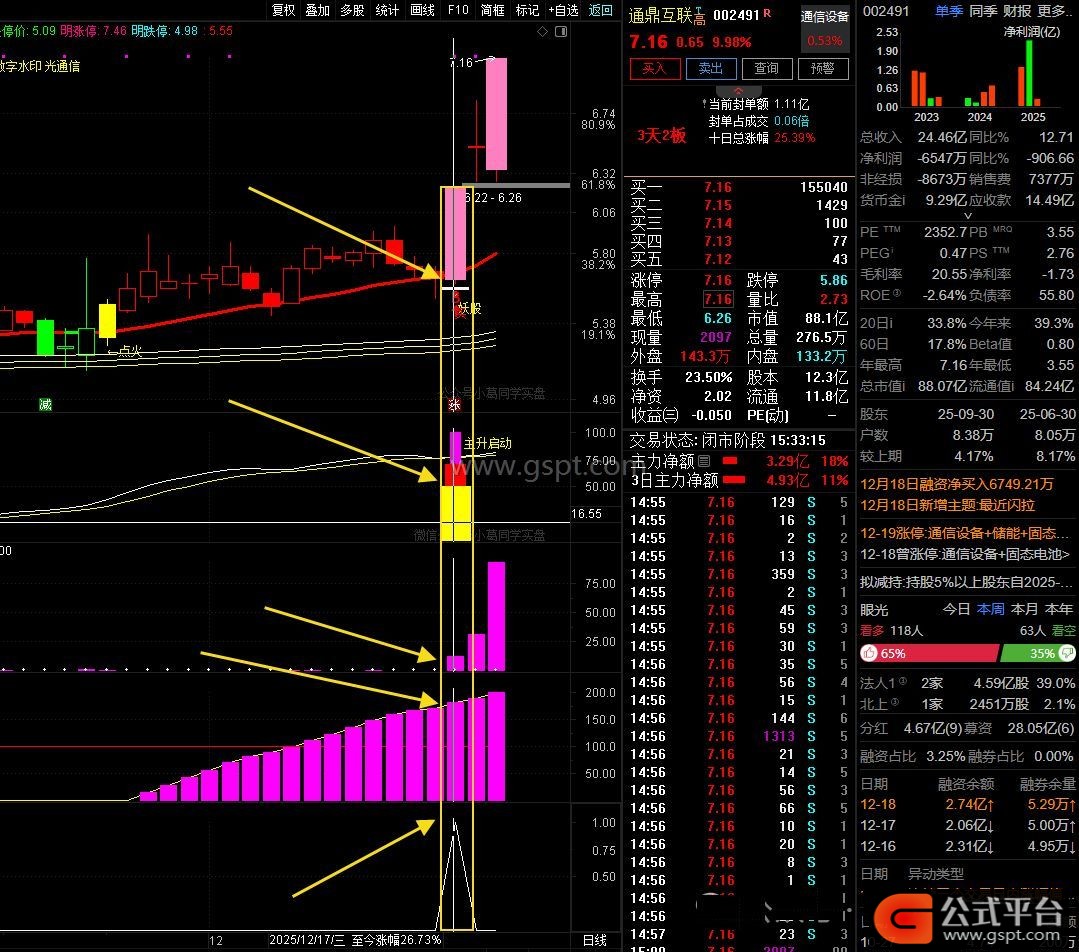Screen dimensions: 1079x952
Task: Click the 减 marker on the chart
Action: click(45, 404)
